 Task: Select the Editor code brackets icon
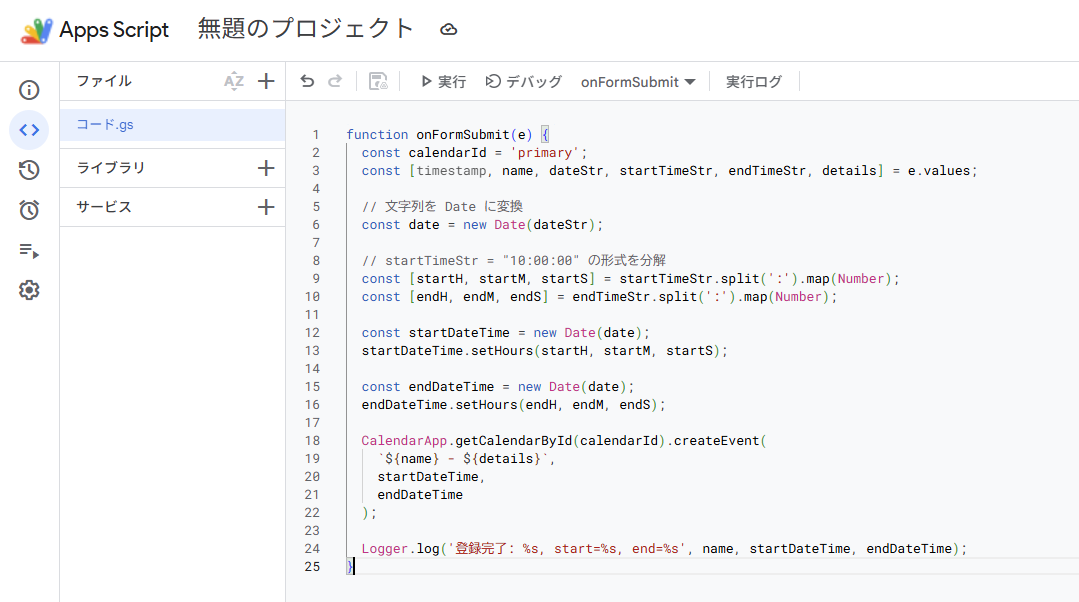coord(29,130)
